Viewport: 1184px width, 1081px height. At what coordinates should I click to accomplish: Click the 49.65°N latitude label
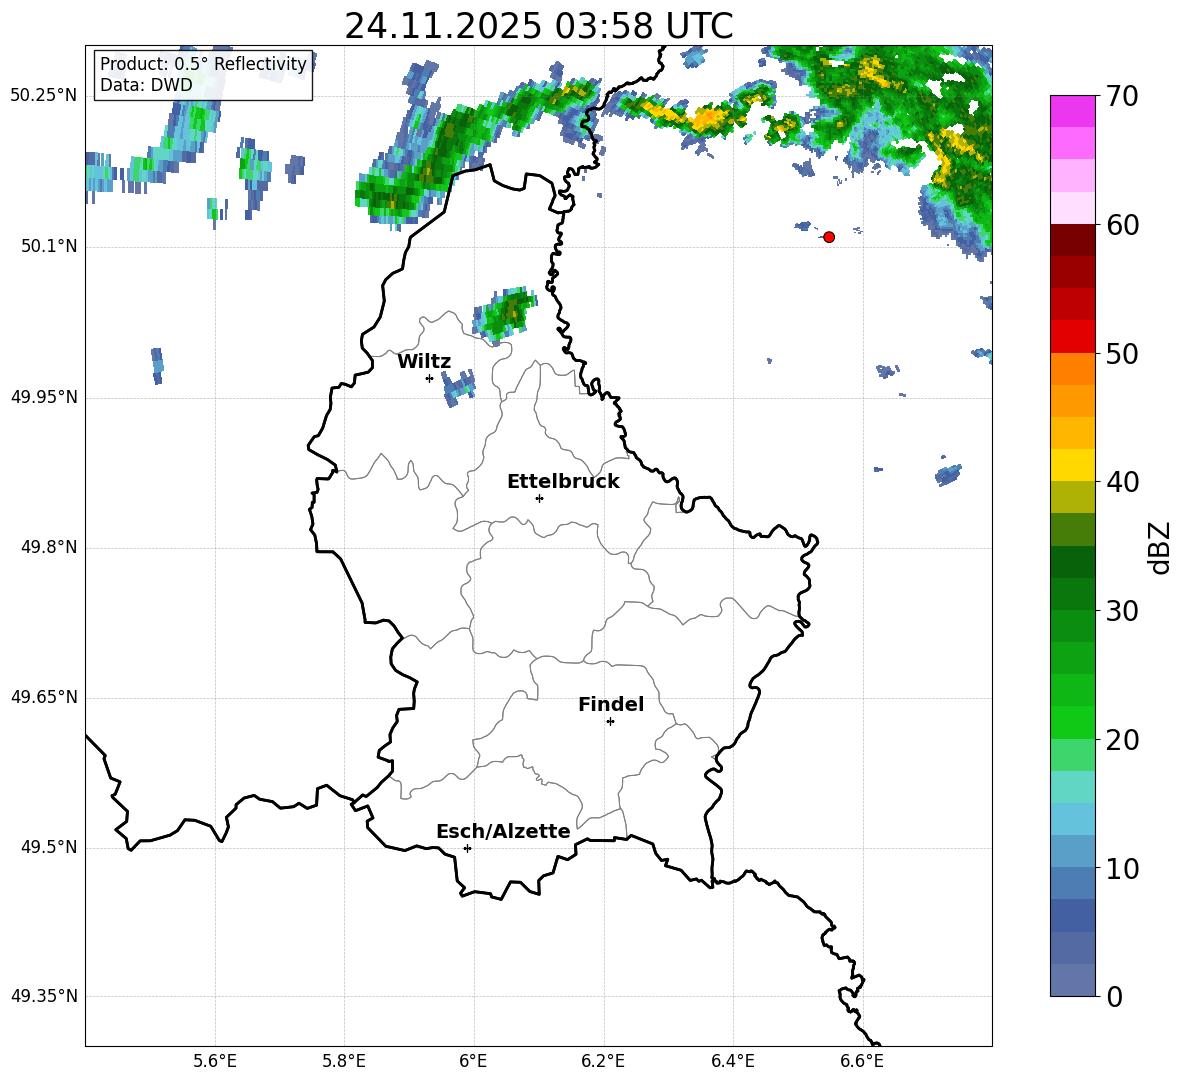pyautogui.click(x=44, y=697)
